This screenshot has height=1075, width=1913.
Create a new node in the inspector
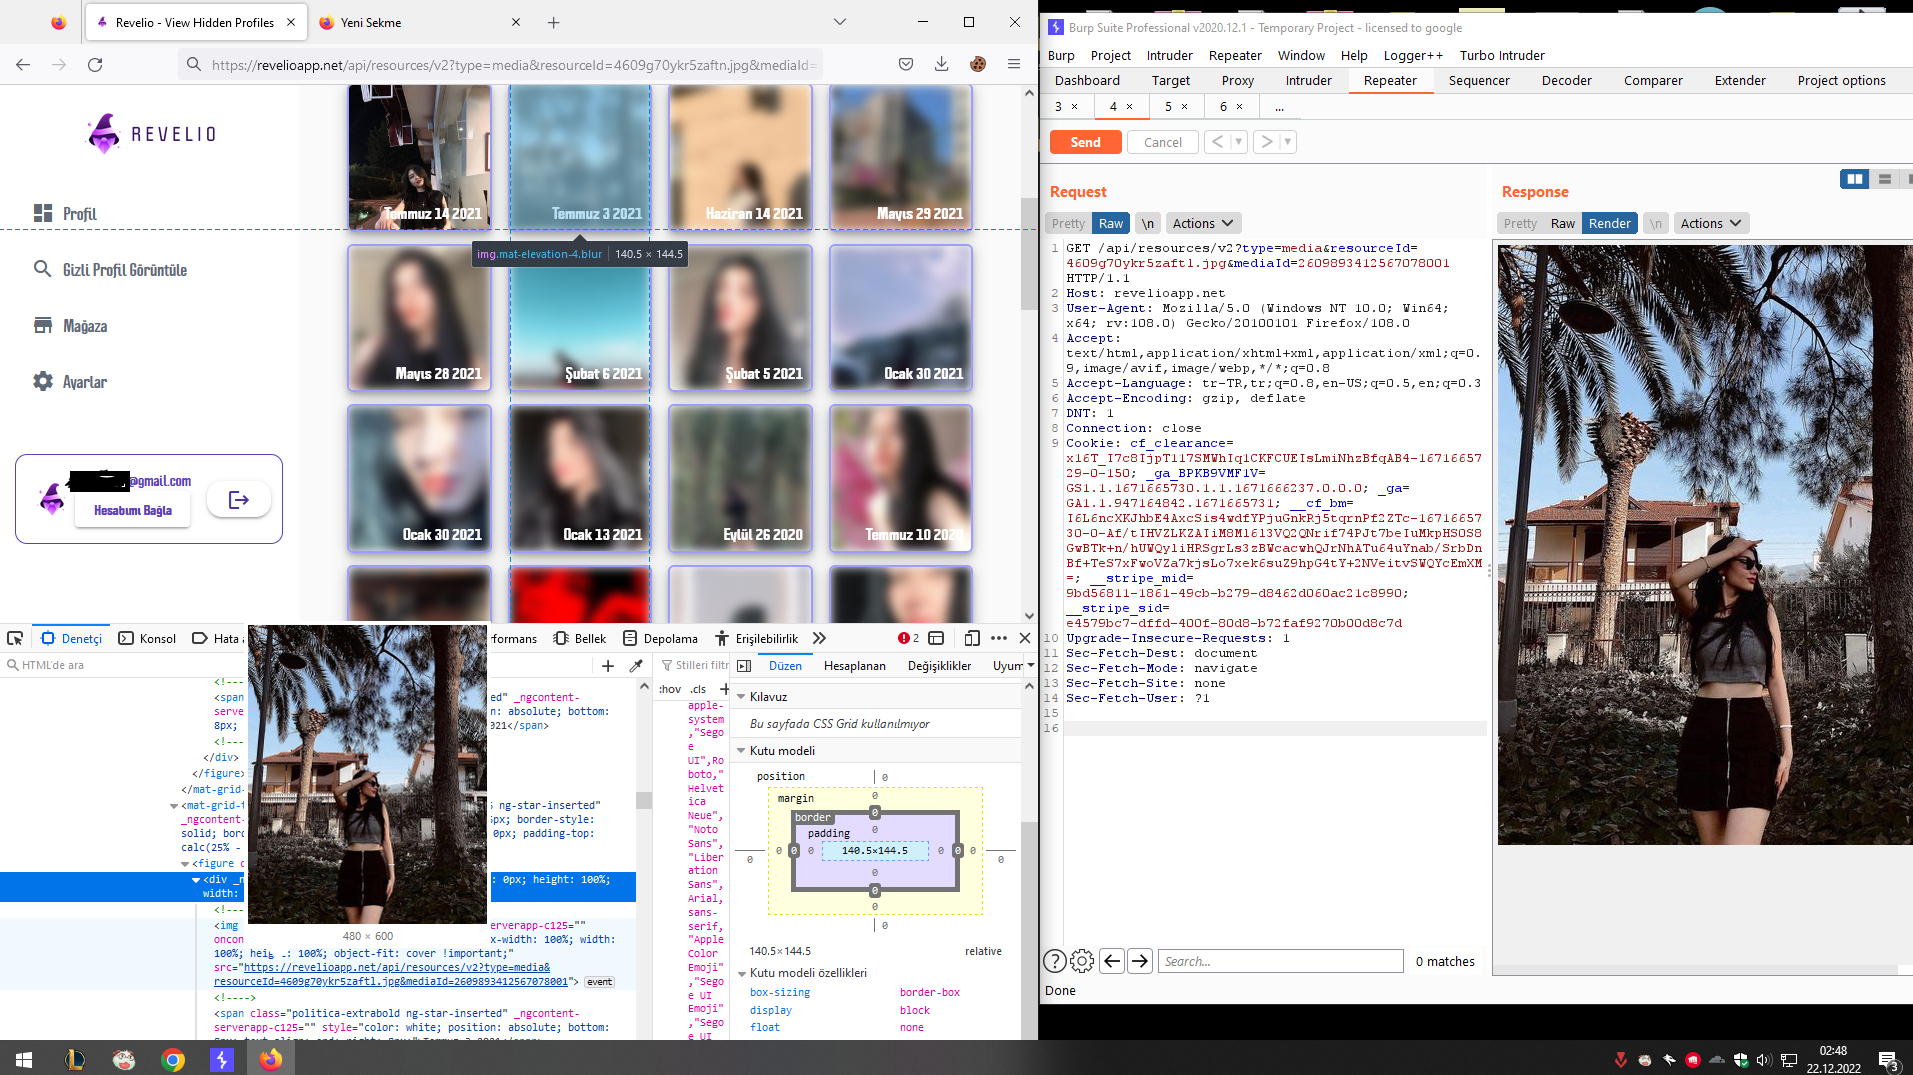tap(608, 666)
